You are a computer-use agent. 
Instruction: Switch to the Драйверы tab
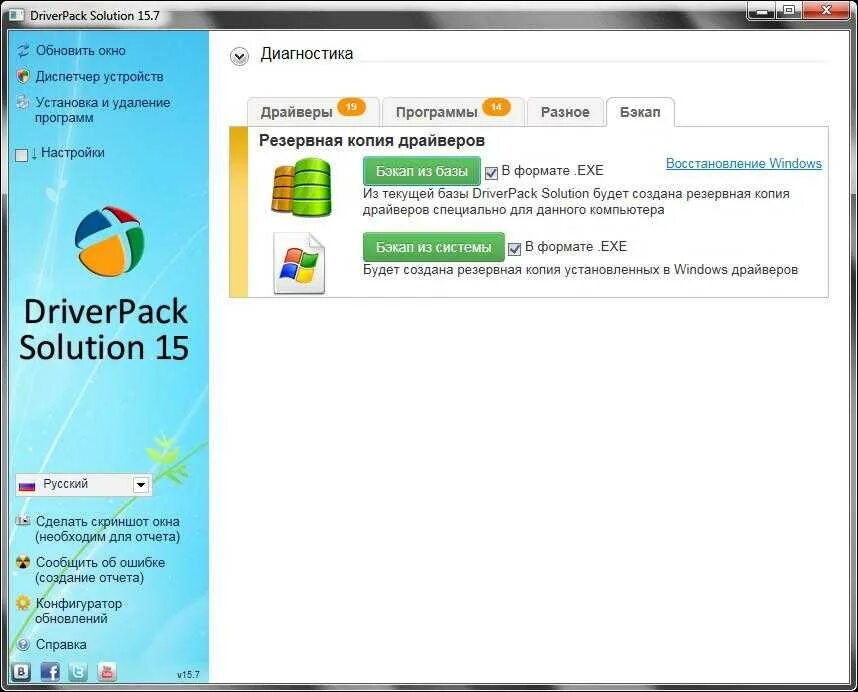(x=313, y=112)
